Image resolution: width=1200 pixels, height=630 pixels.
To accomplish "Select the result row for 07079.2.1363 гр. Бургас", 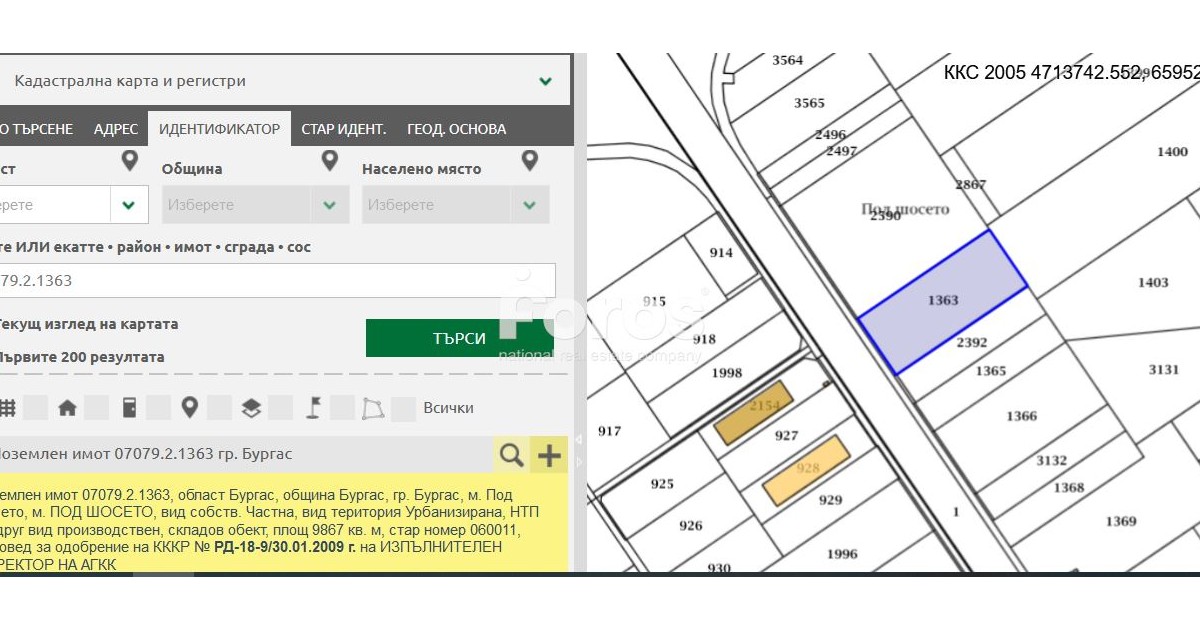I will tap(245, 454).
